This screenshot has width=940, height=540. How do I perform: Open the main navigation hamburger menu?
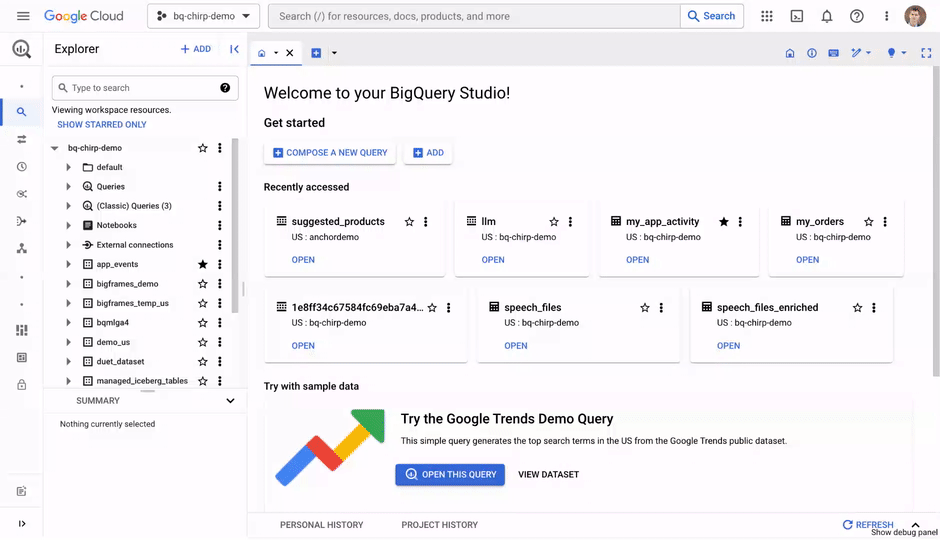(23, 16)
